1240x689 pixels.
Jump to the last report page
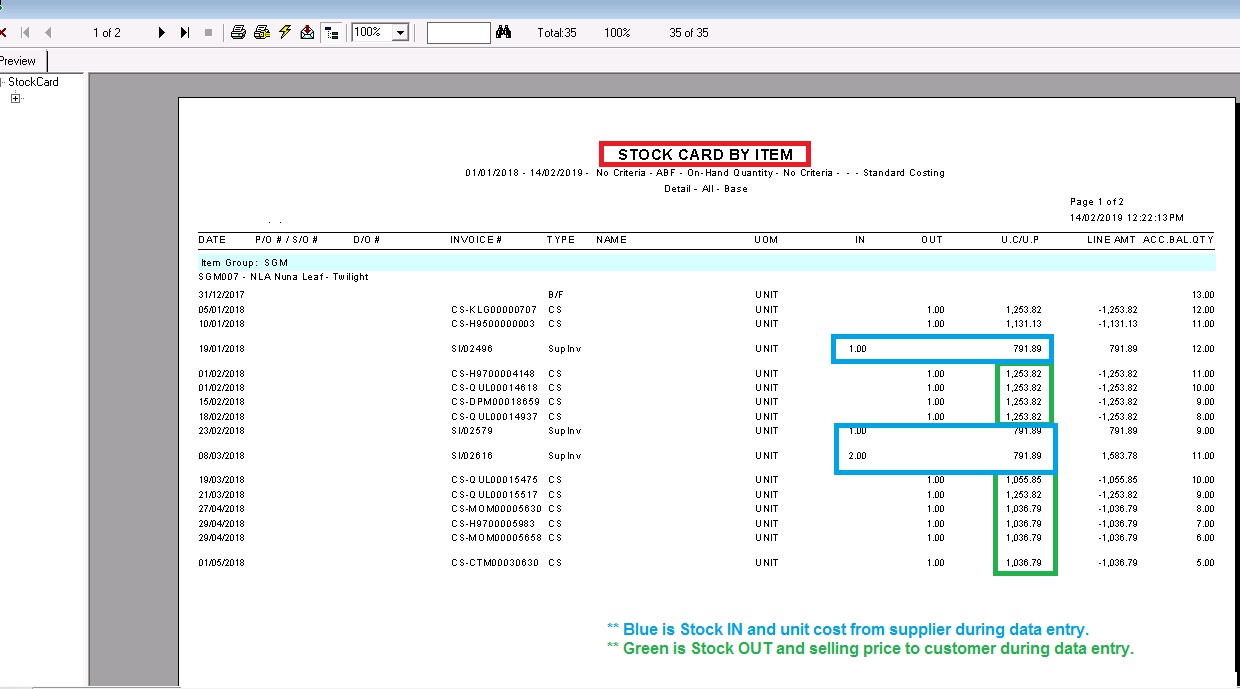coord(184,33)
